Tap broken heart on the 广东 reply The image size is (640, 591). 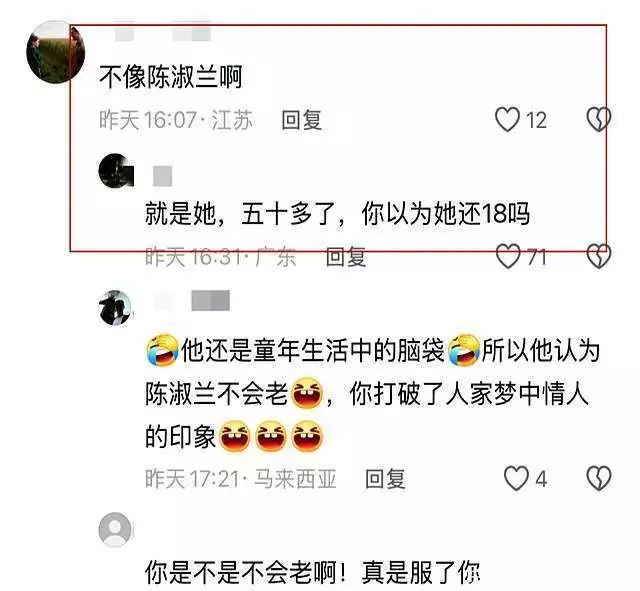[598, 256]
